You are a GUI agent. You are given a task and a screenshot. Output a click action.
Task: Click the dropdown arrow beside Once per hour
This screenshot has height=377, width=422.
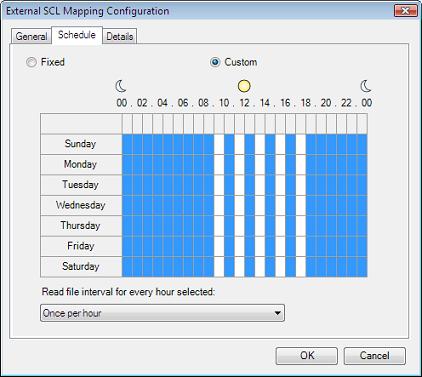click(277, 313)
